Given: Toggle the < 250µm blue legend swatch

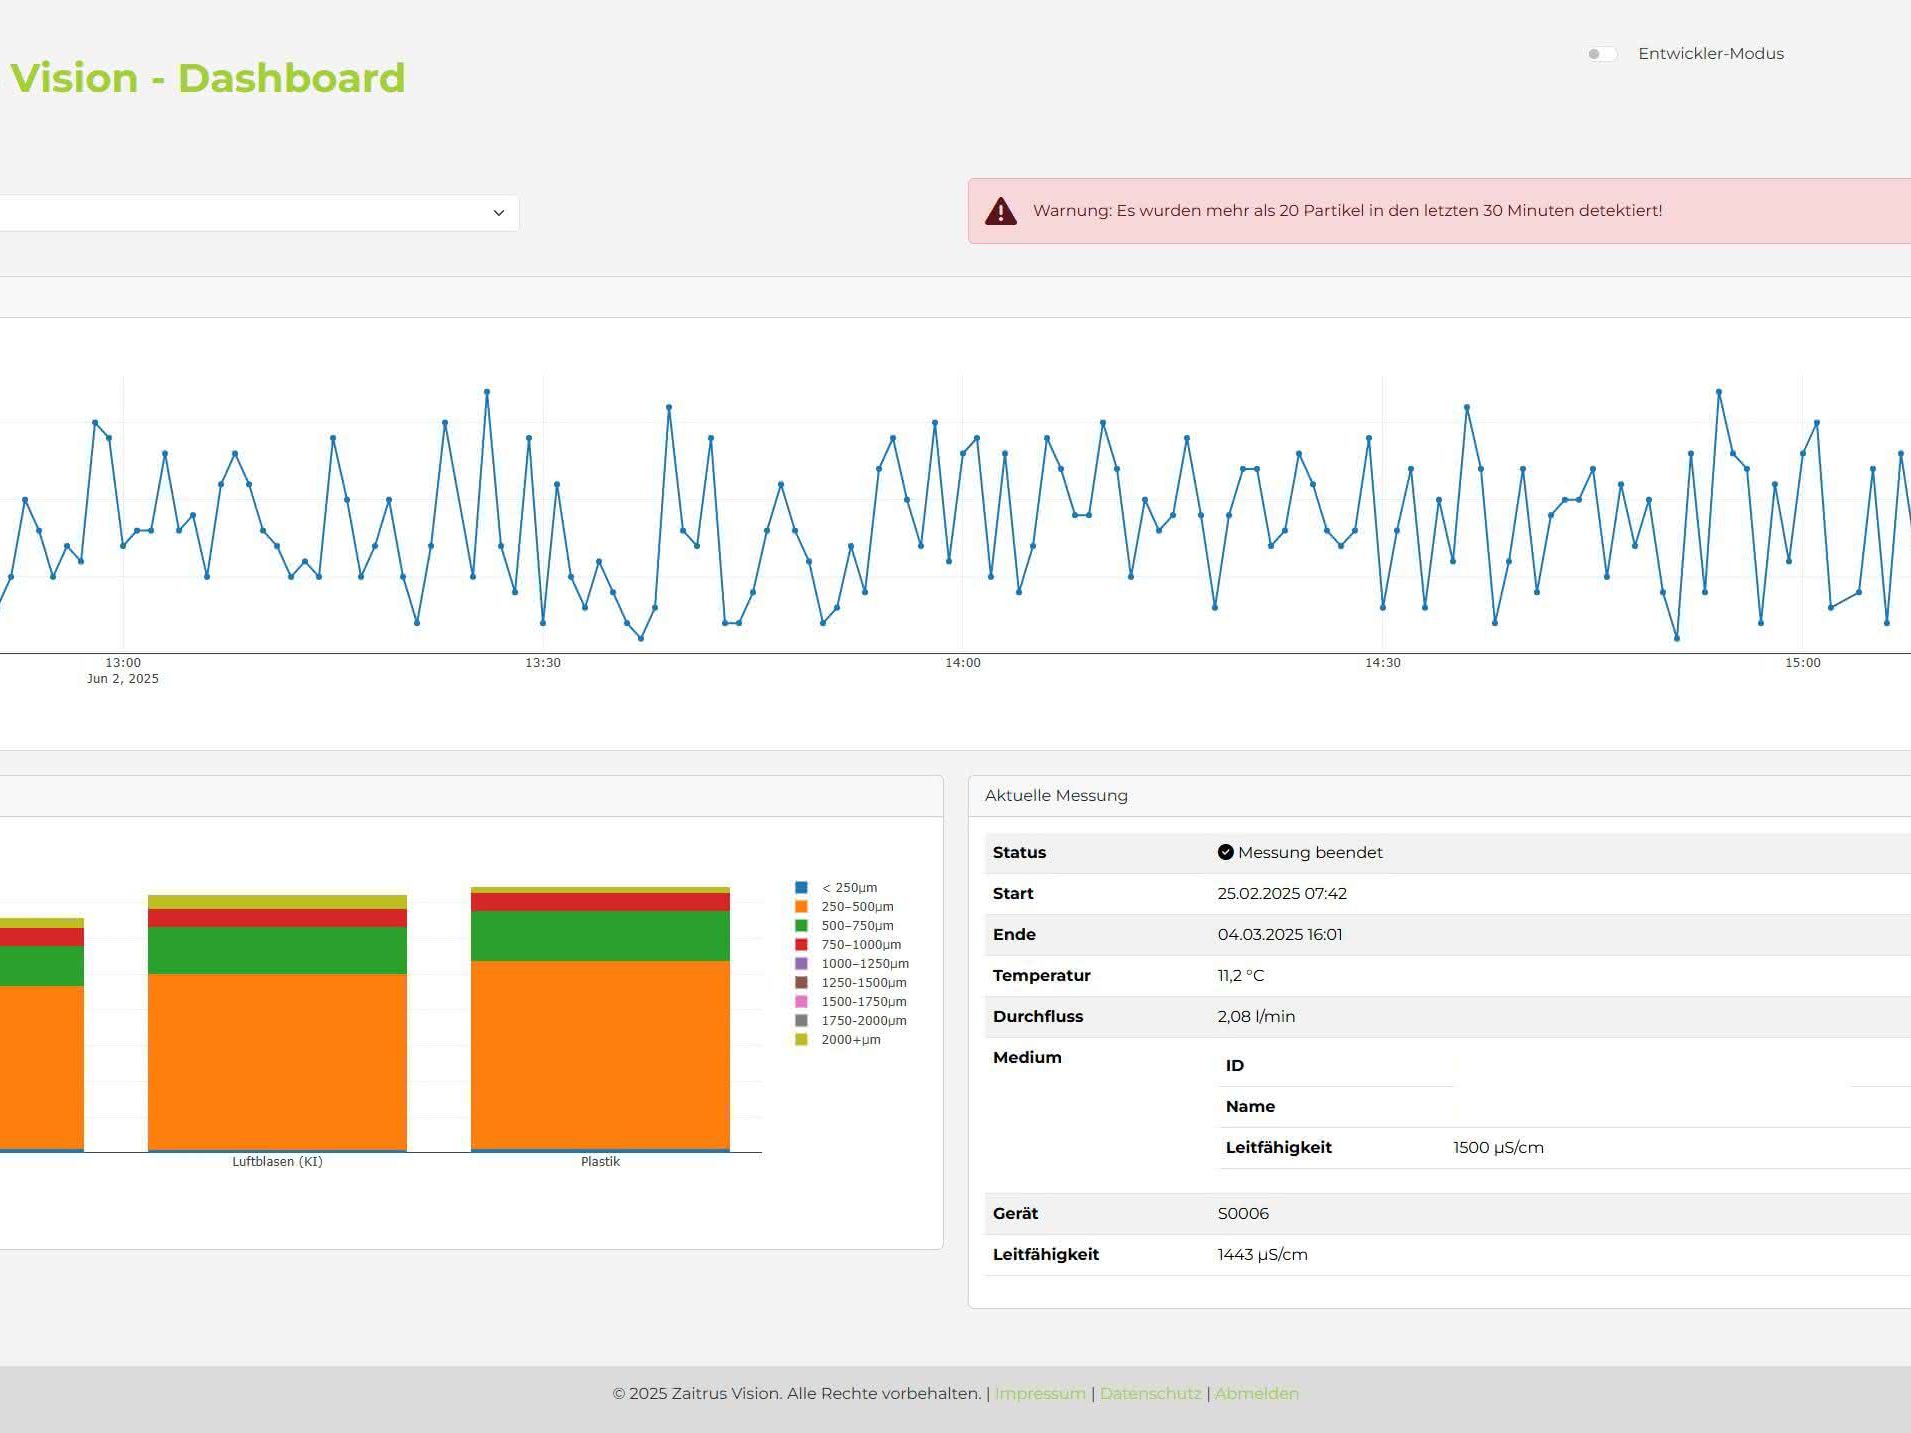Looking at the screenshot, I should click(801, 887).
